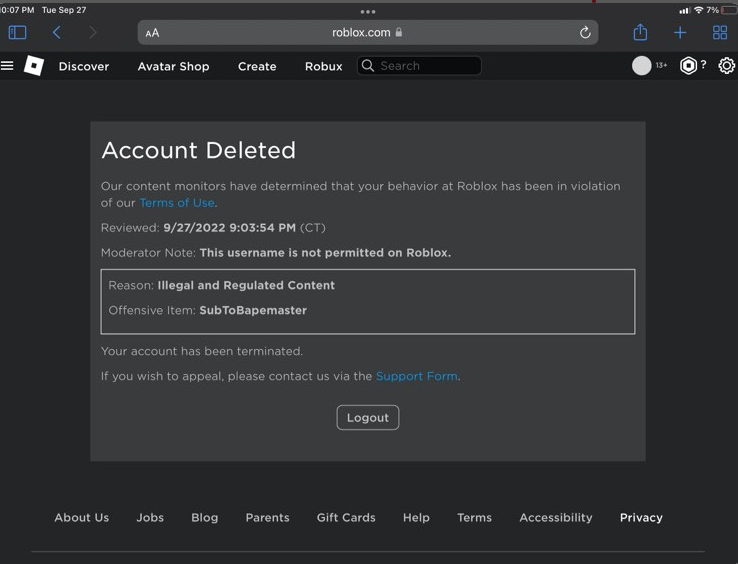Tap the padlock in address bar
Screen dimensions: 738x564
(x=399, y=32)
